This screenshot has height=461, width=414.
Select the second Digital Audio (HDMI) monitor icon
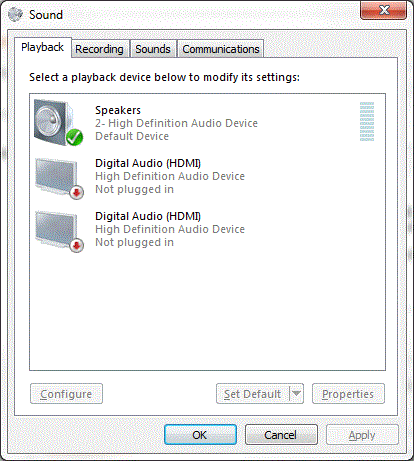pyautogui.click(x=59, y=232)
